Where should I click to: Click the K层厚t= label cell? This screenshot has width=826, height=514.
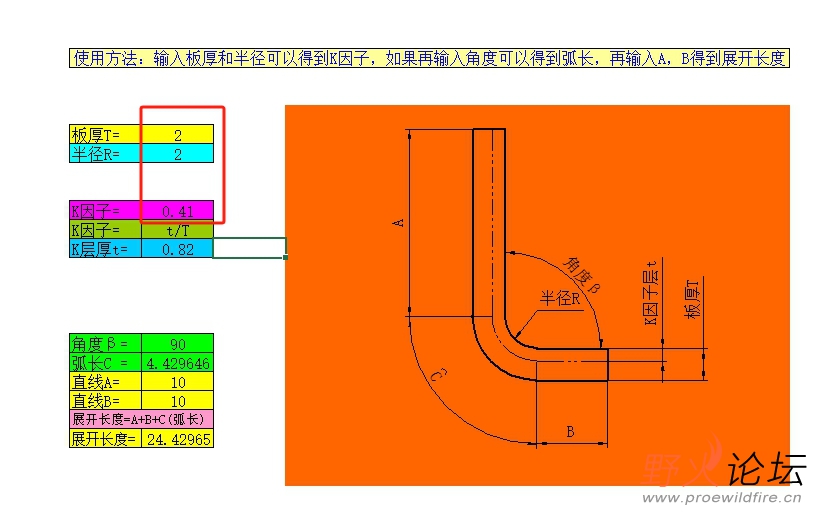click(x=105, y=249)
